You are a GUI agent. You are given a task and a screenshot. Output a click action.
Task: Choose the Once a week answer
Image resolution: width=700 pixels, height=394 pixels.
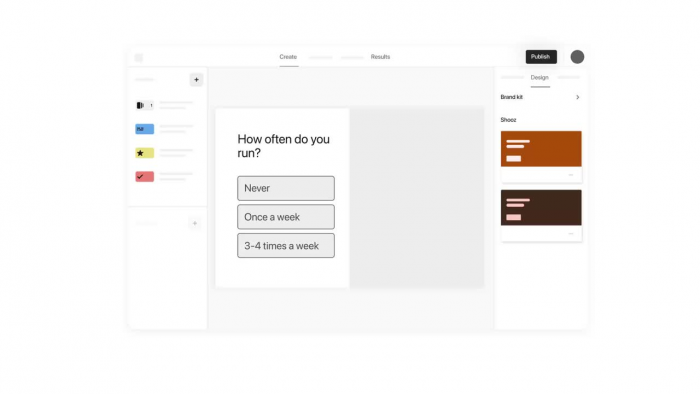pyautogui.click(x=286, y=217)
